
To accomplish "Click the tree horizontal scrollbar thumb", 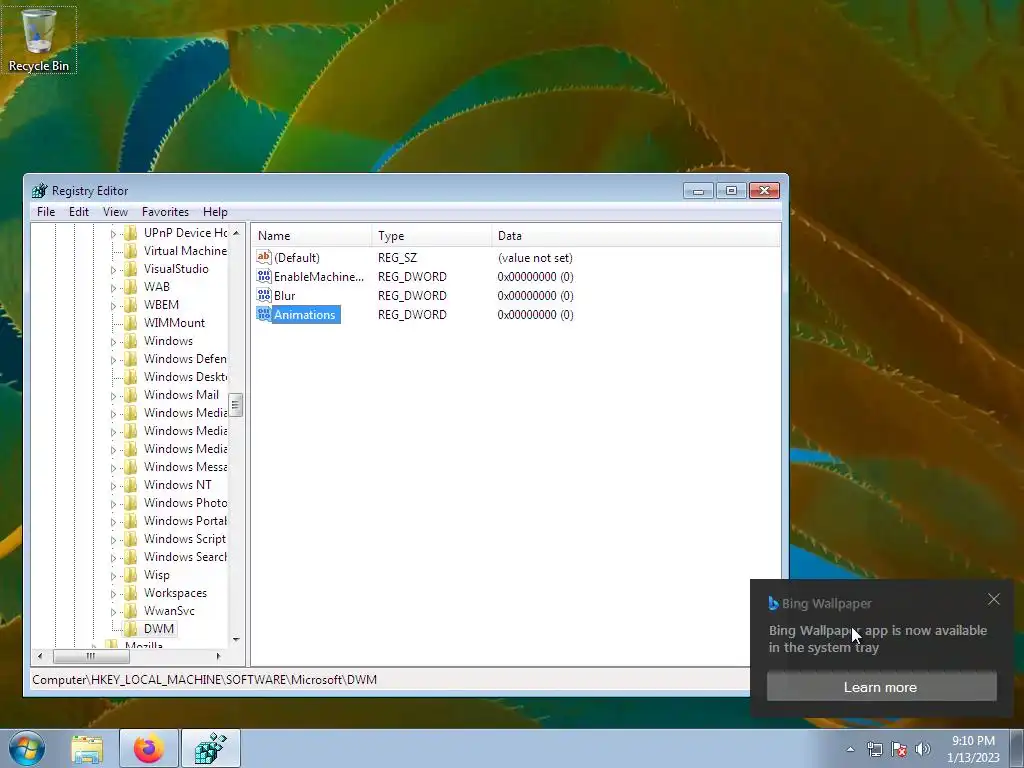I will point(91,656).
